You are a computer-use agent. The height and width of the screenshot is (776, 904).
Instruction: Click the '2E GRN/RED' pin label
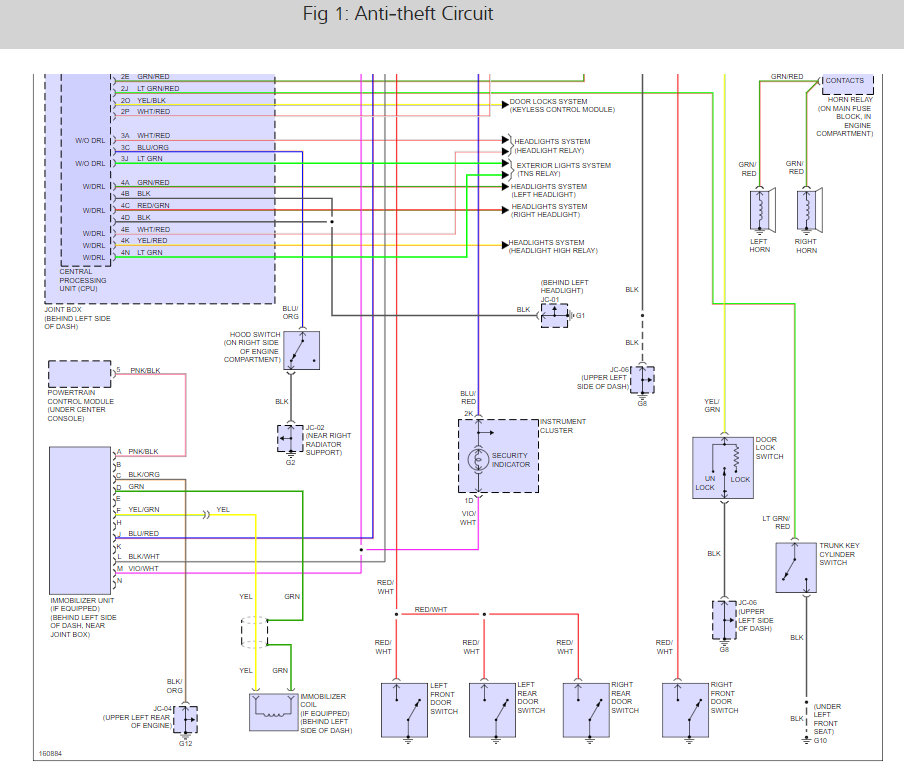click(x=145, y=77)
